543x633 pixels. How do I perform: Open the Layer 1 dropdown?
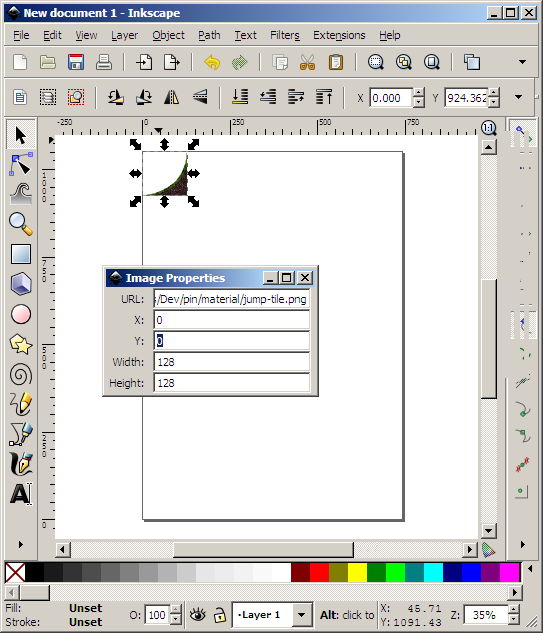(x=273, y=615)
